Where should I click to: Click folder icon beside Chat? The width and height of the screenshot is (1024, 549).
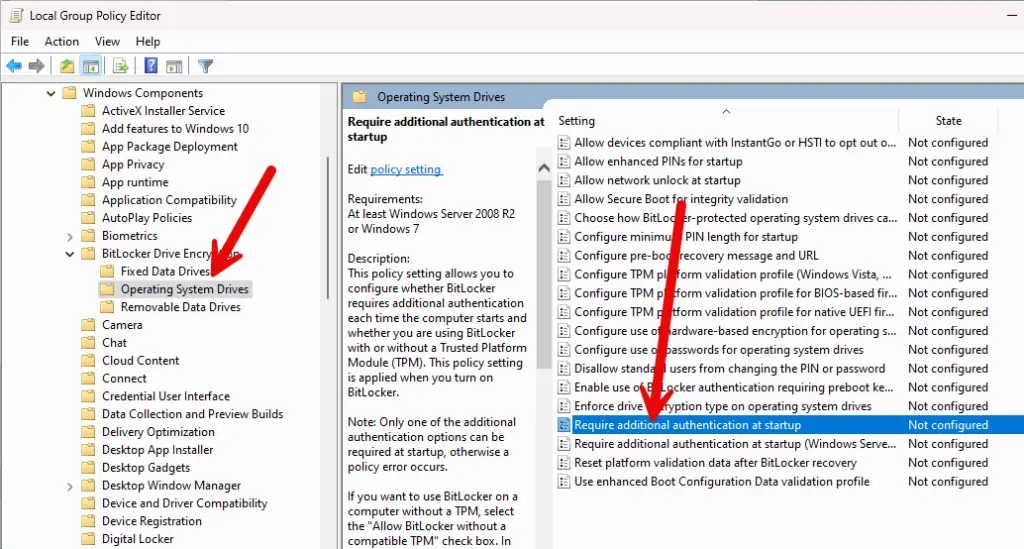tap(88, 343)
